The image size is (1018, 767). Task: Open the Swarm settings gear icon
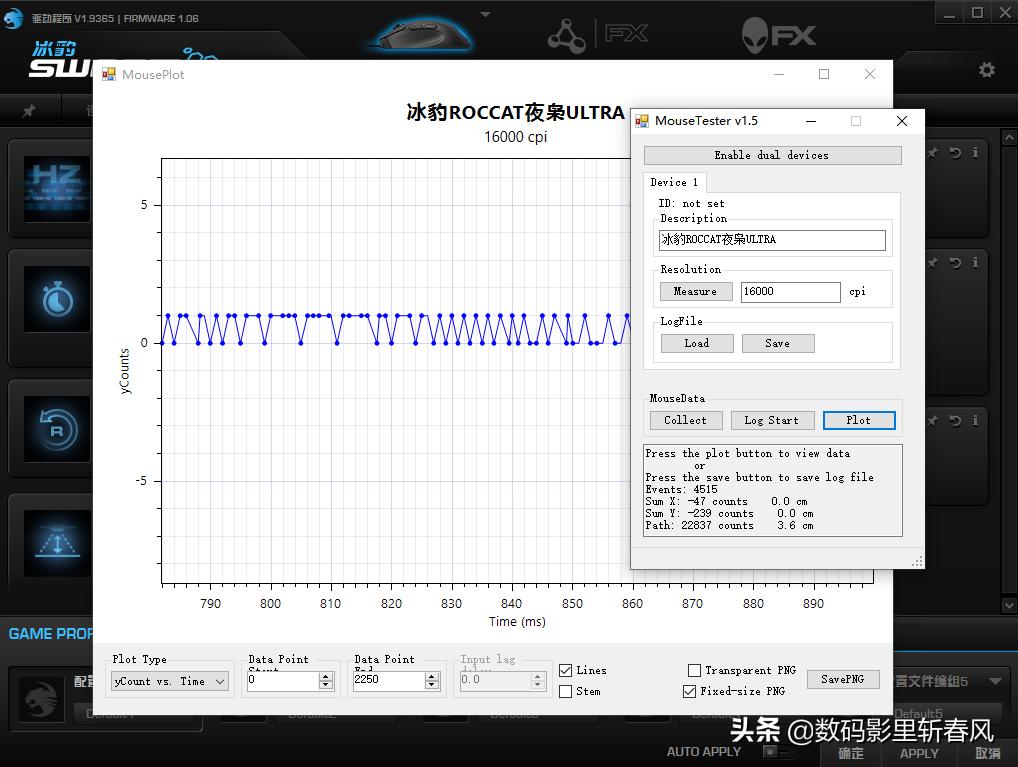986,69
